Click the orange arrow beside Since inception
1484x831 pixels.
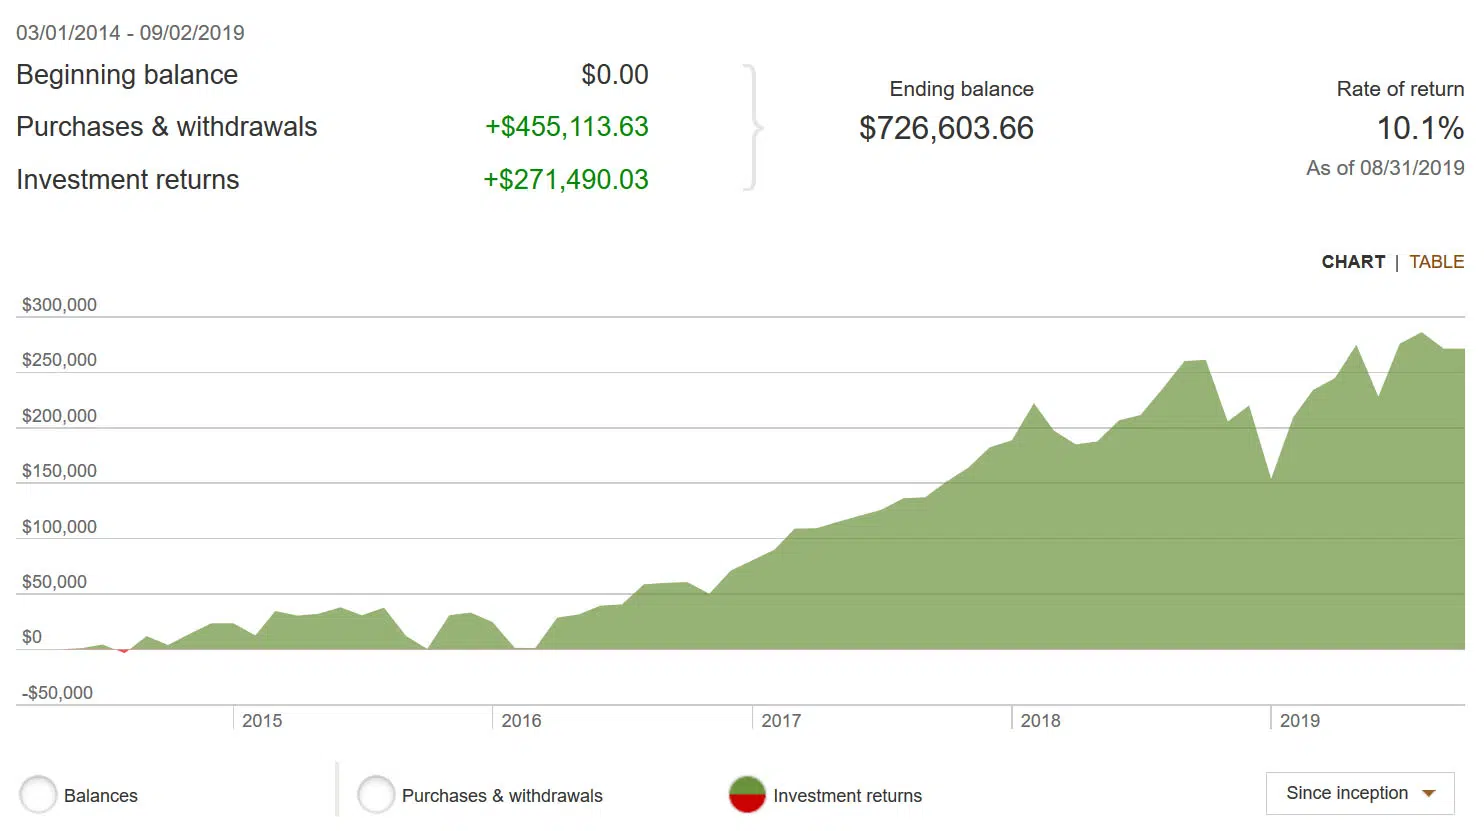[1429, 794]
